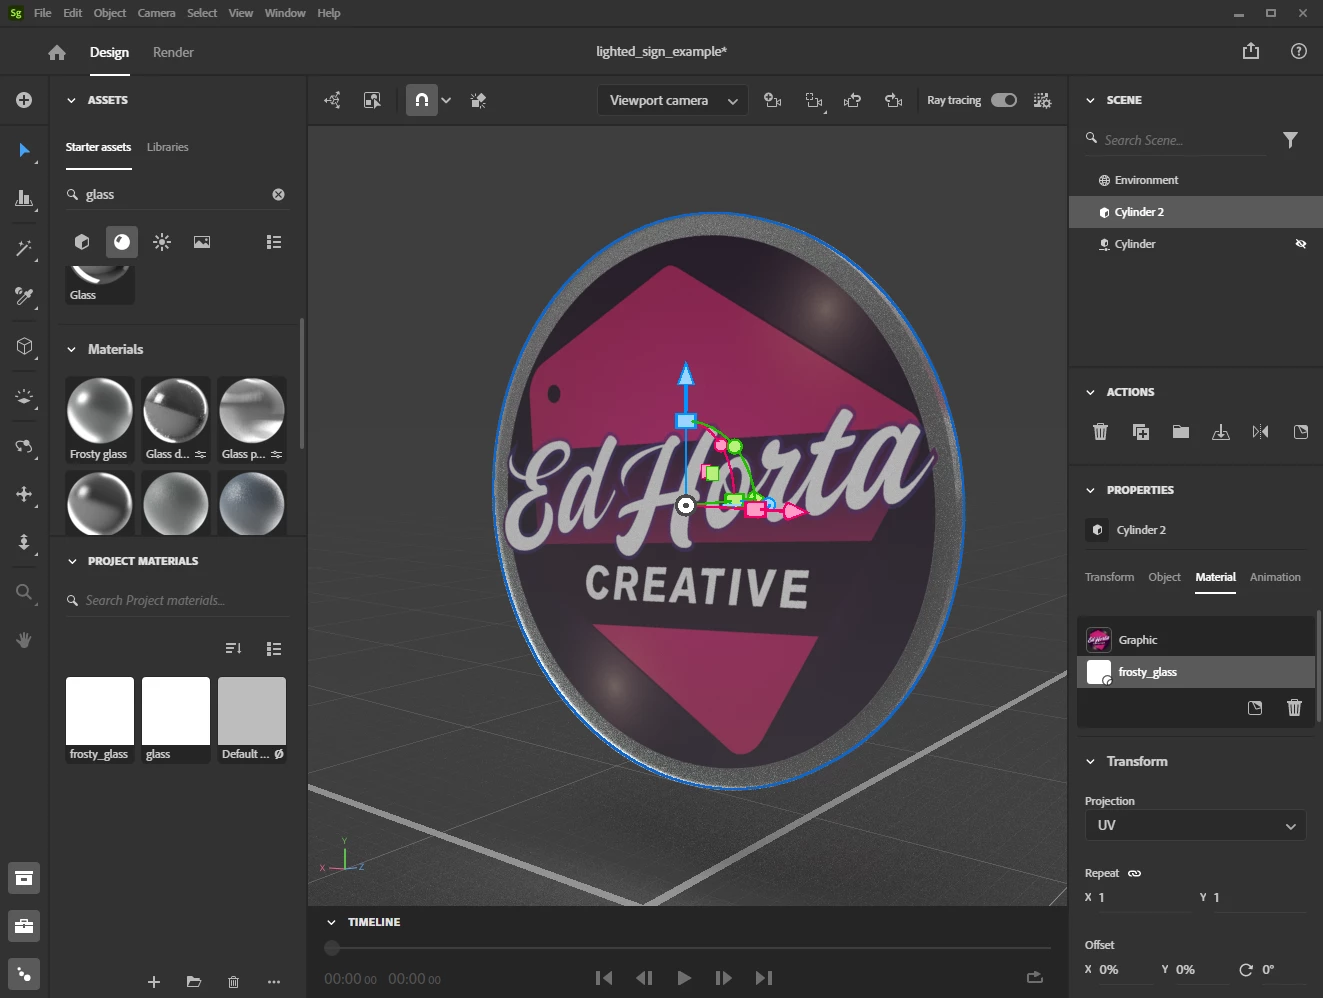Add new project material plus icon
1323x998 pixels.
pyautogui.click(x=154, y=982)
